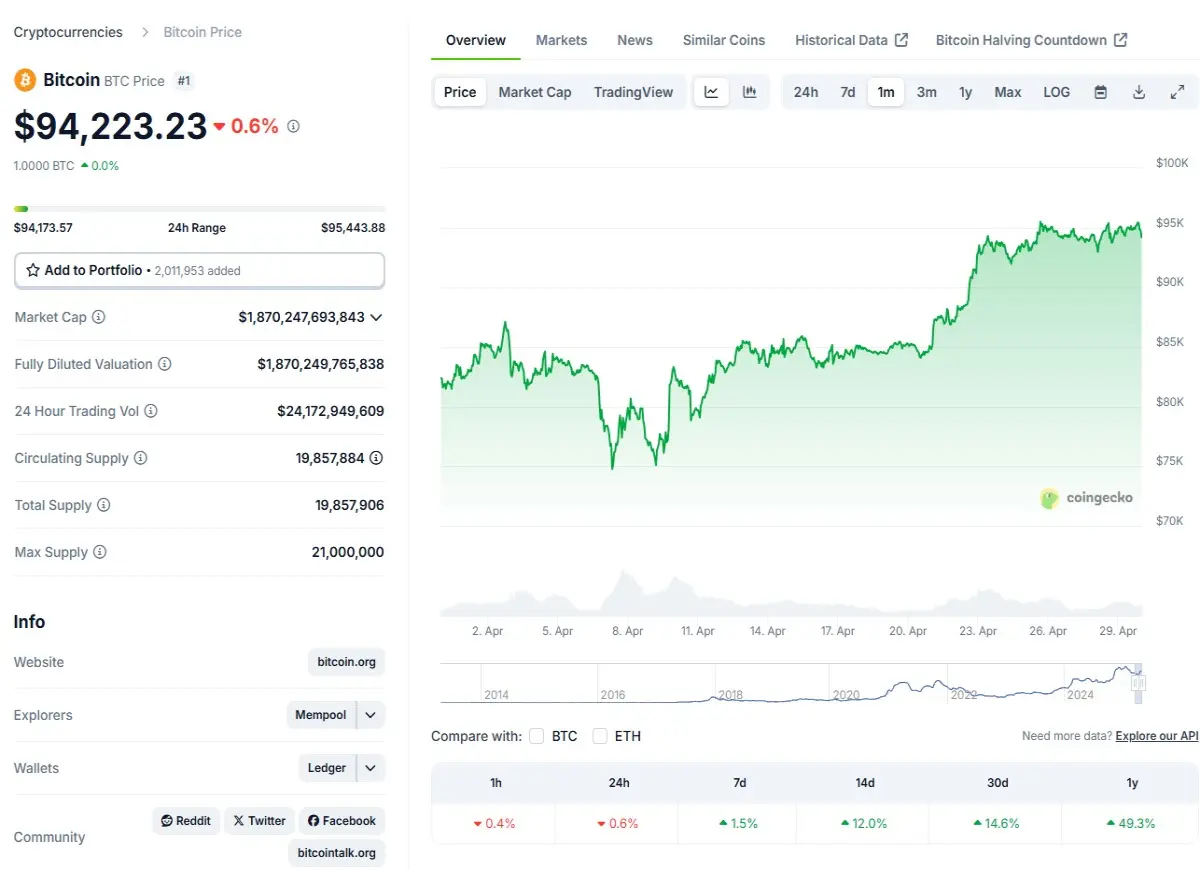Click info icon next to Circulating Supply label

point(141,458)
